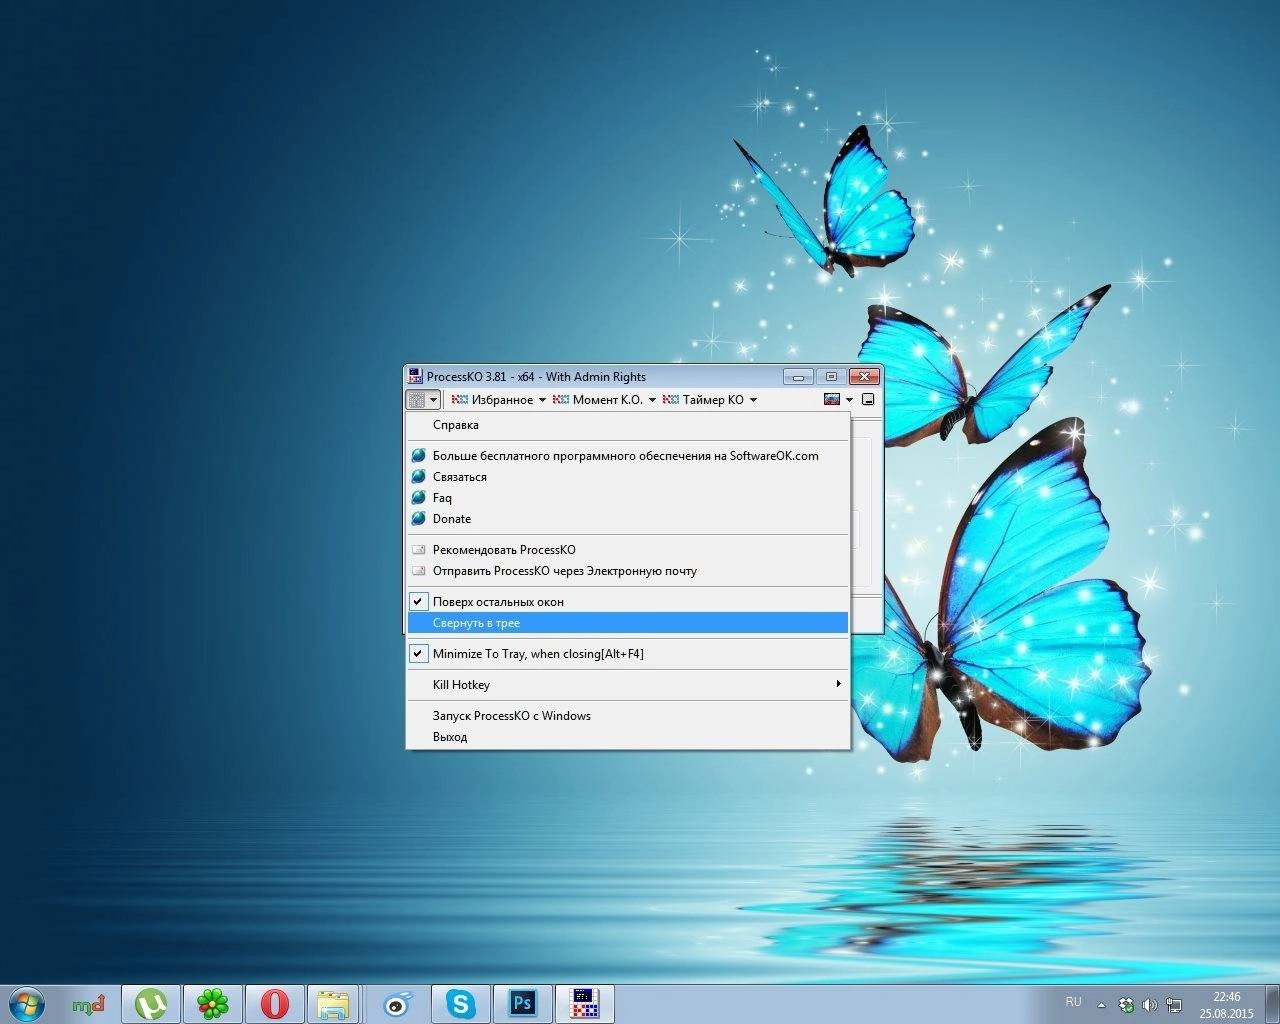Open the Windows Start button
Image resolution: width=1280 pixels, height=1024 pixels.
(26, 1003)
